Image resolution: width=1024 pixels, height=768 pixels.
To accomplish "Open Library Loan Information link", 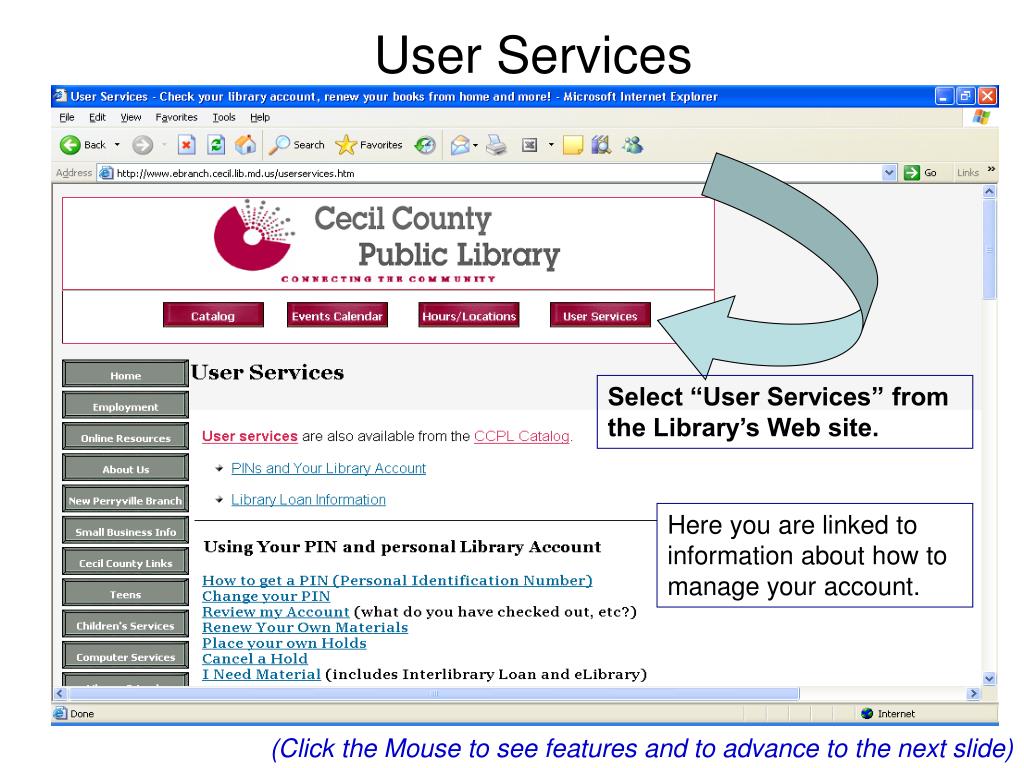I will click(x=308, y=500).
